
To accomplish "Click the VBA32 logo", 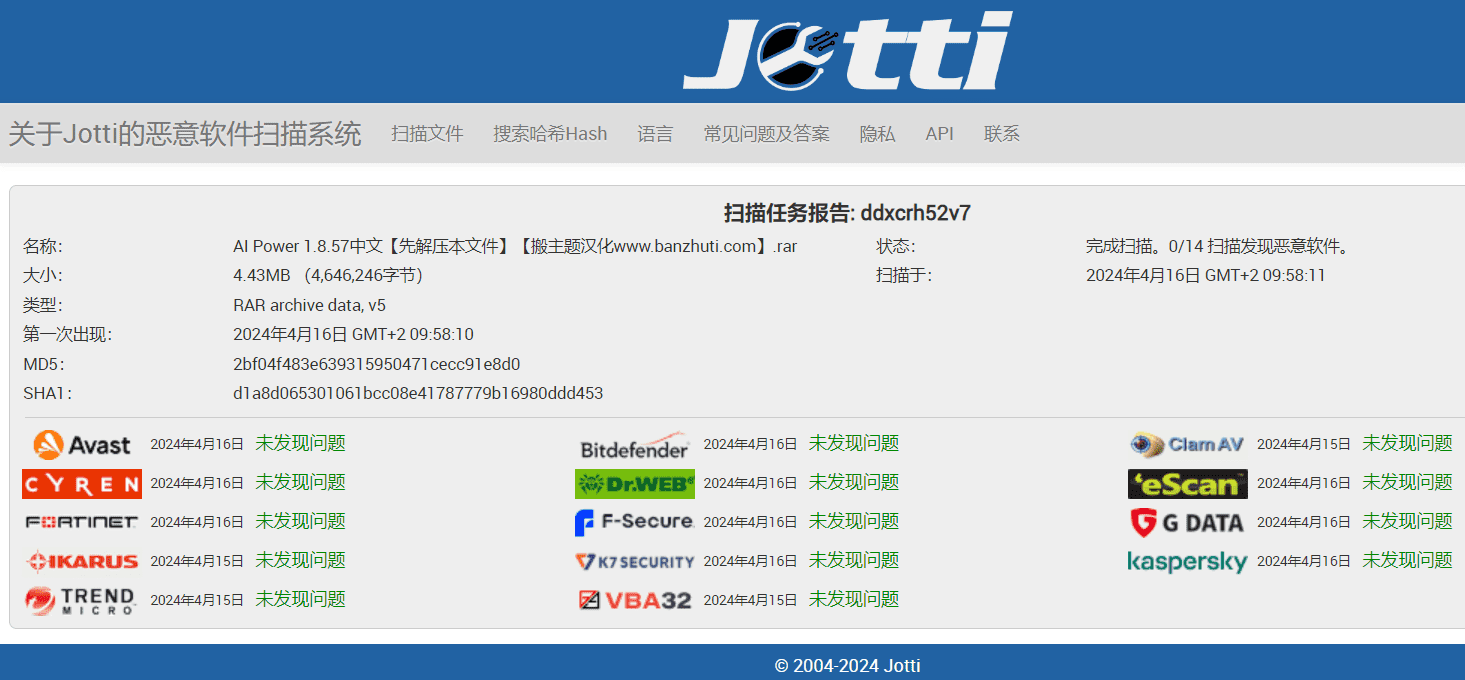I will [635, 600].
